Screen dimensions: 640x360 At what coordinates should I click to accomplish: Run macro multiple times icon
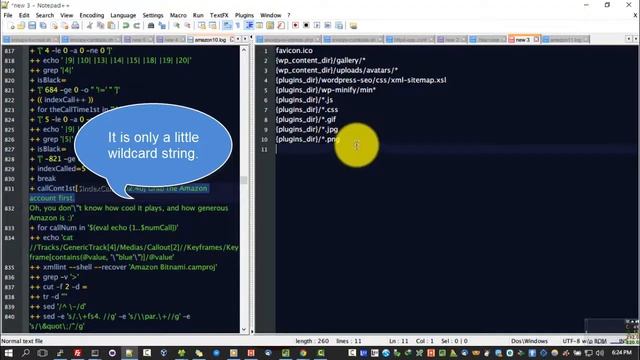coord(328,26)
